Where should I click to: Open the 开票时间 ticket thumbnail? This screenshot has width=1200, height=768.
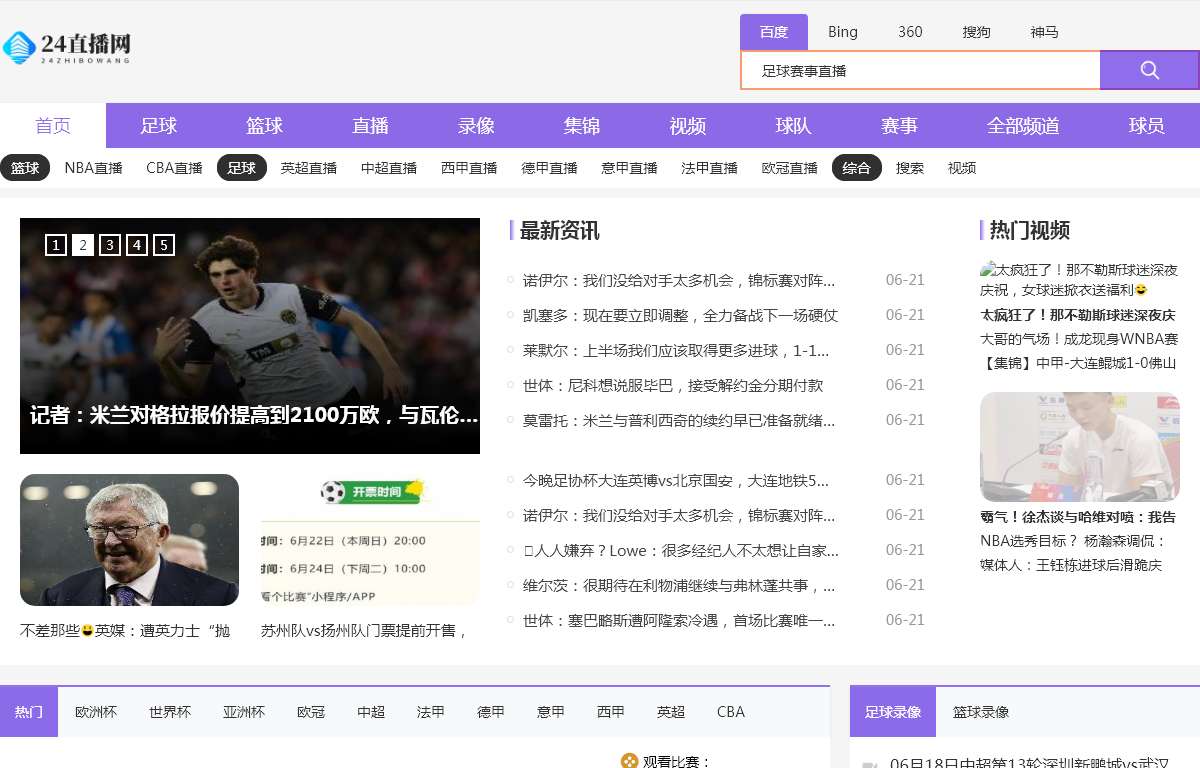[370, 540]
